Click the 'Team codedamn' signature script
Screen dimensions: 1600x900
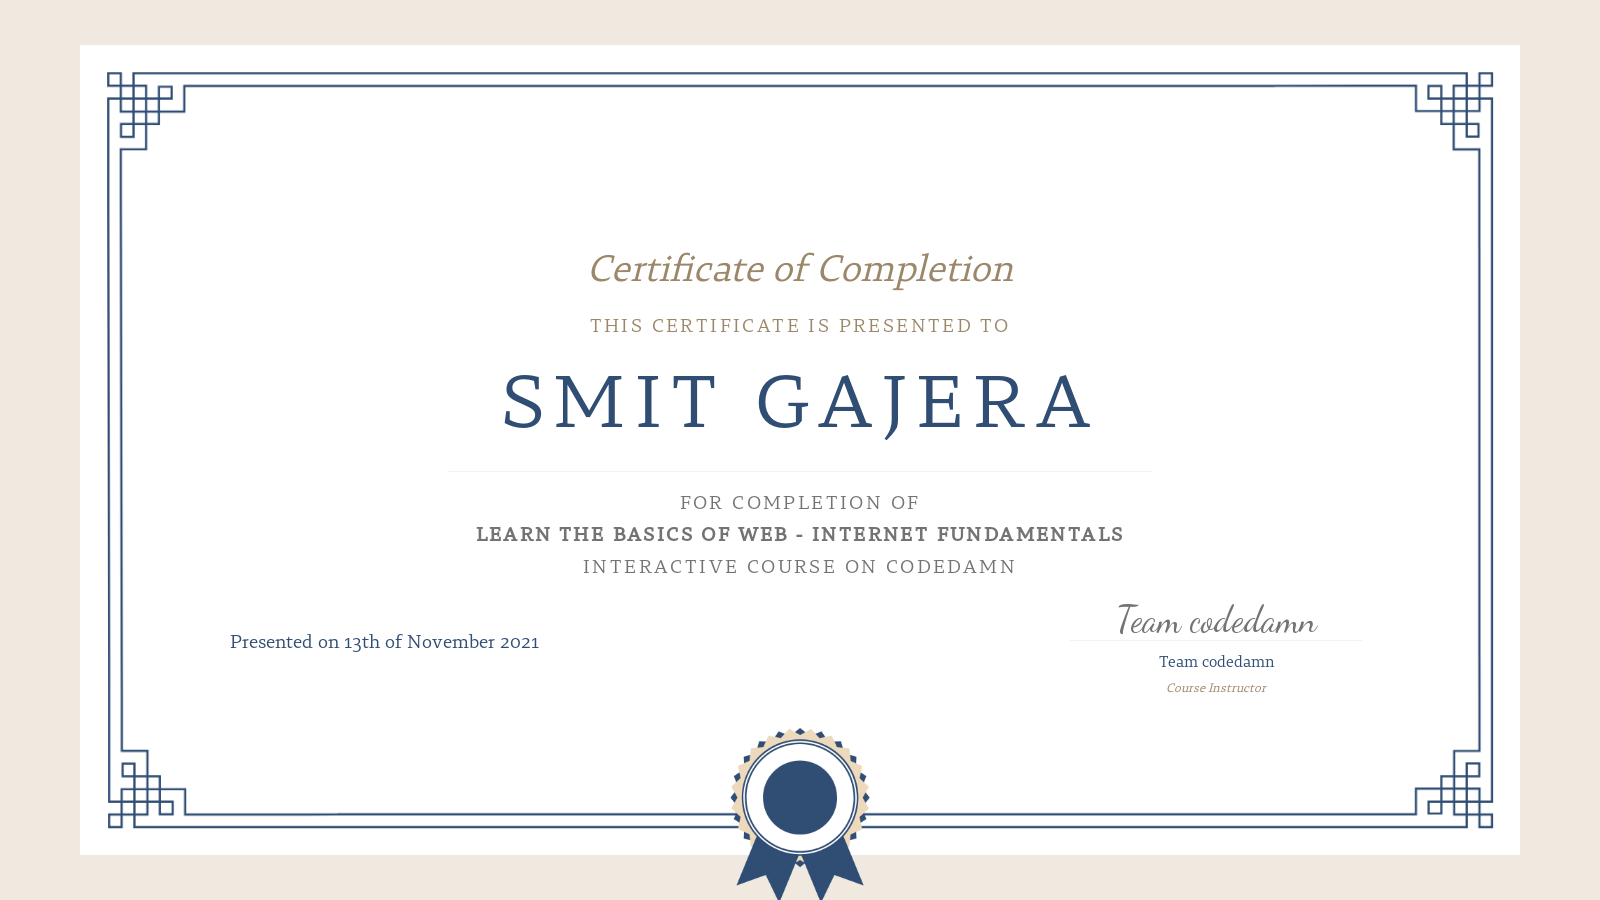coord(1216,621)
